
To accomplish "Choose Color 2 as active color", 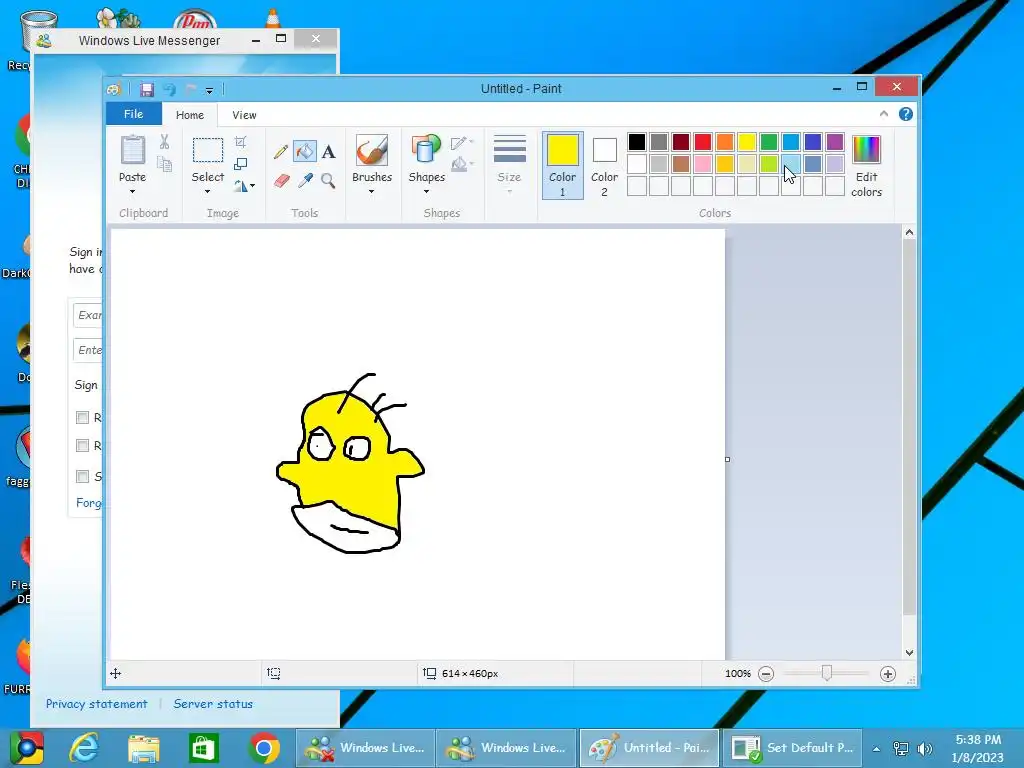I will (604, 166).
